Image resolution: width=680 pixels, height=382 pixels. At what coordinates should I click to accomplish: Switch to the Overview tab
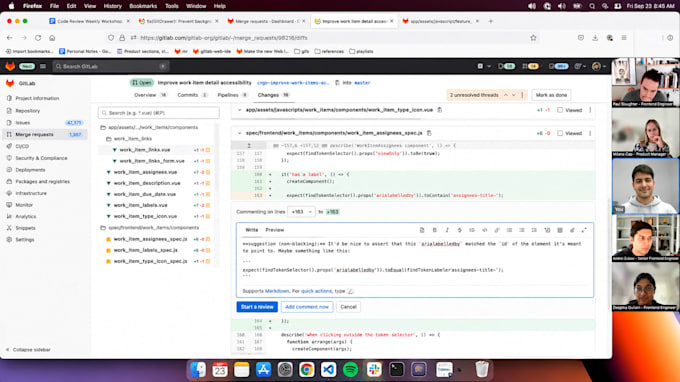pyautogui.click(x=150, y=95)
